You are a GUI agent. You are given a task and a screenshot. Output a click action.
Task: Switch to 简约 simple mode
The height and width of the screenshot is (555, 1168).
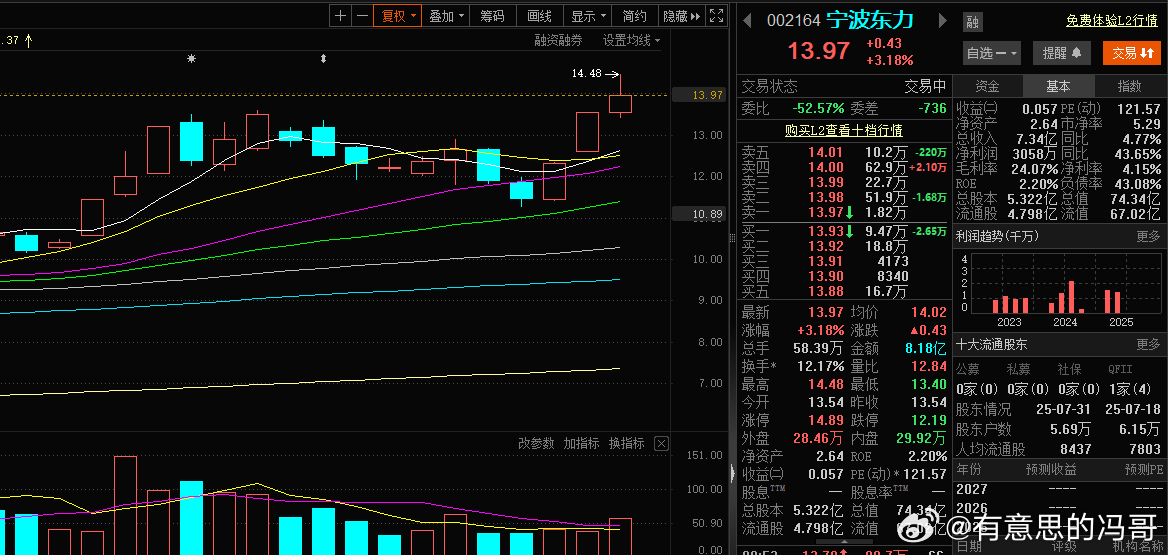click(x=635, y=16)
